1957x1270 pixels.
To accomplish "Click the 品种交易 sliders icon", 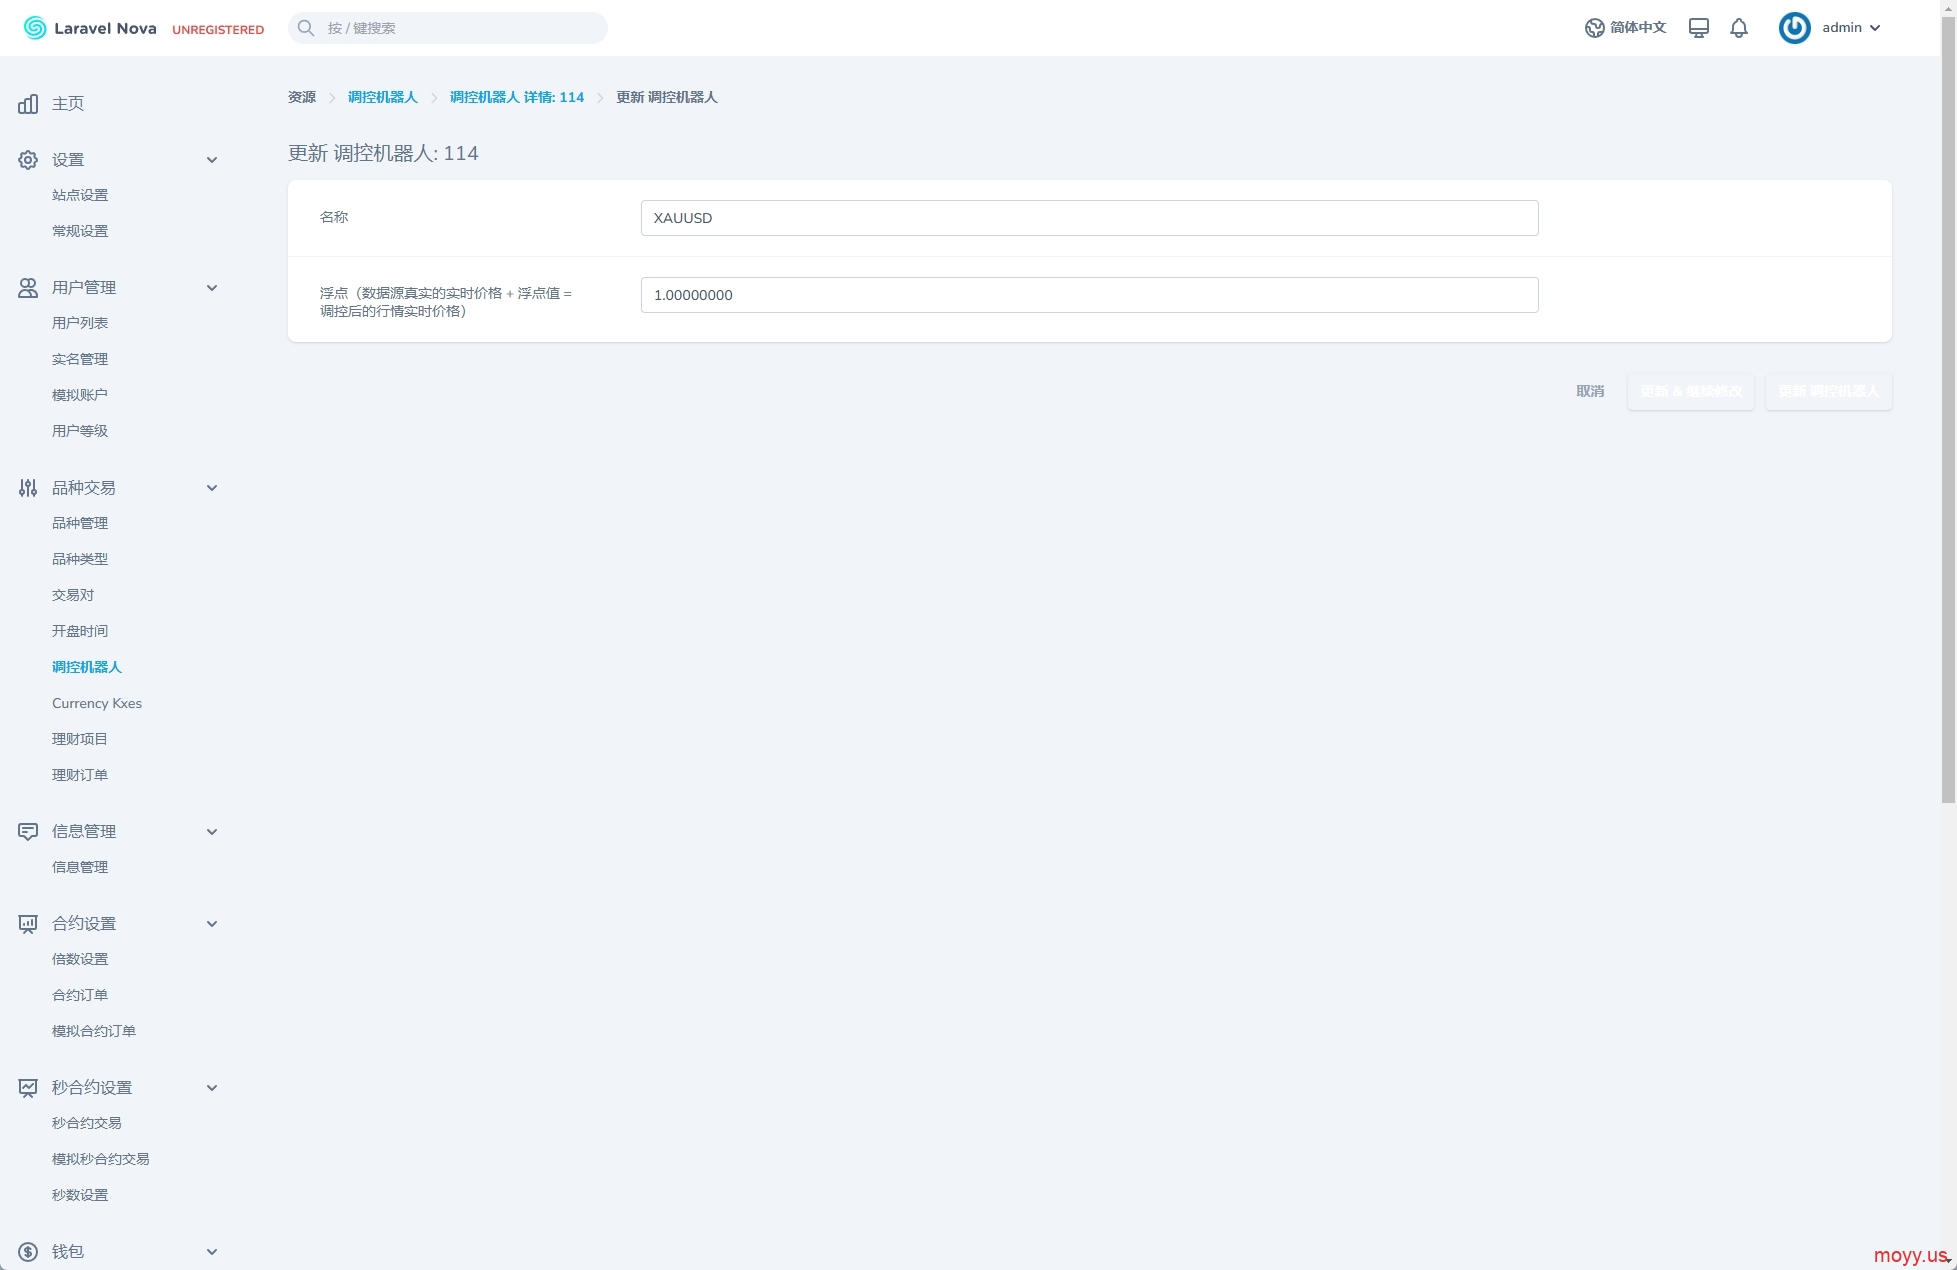I will click(28, 488).
